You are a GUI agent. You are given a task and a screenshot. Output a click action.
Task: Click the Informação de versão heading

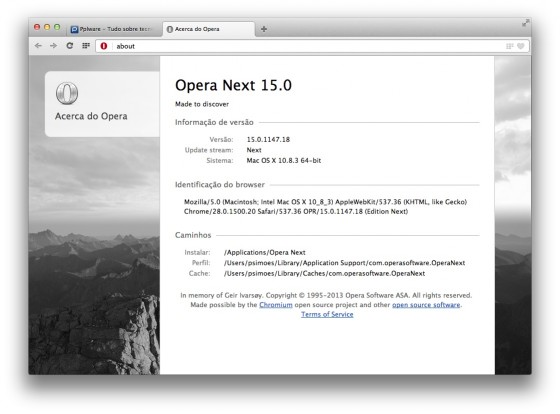(x=214, y=122)
